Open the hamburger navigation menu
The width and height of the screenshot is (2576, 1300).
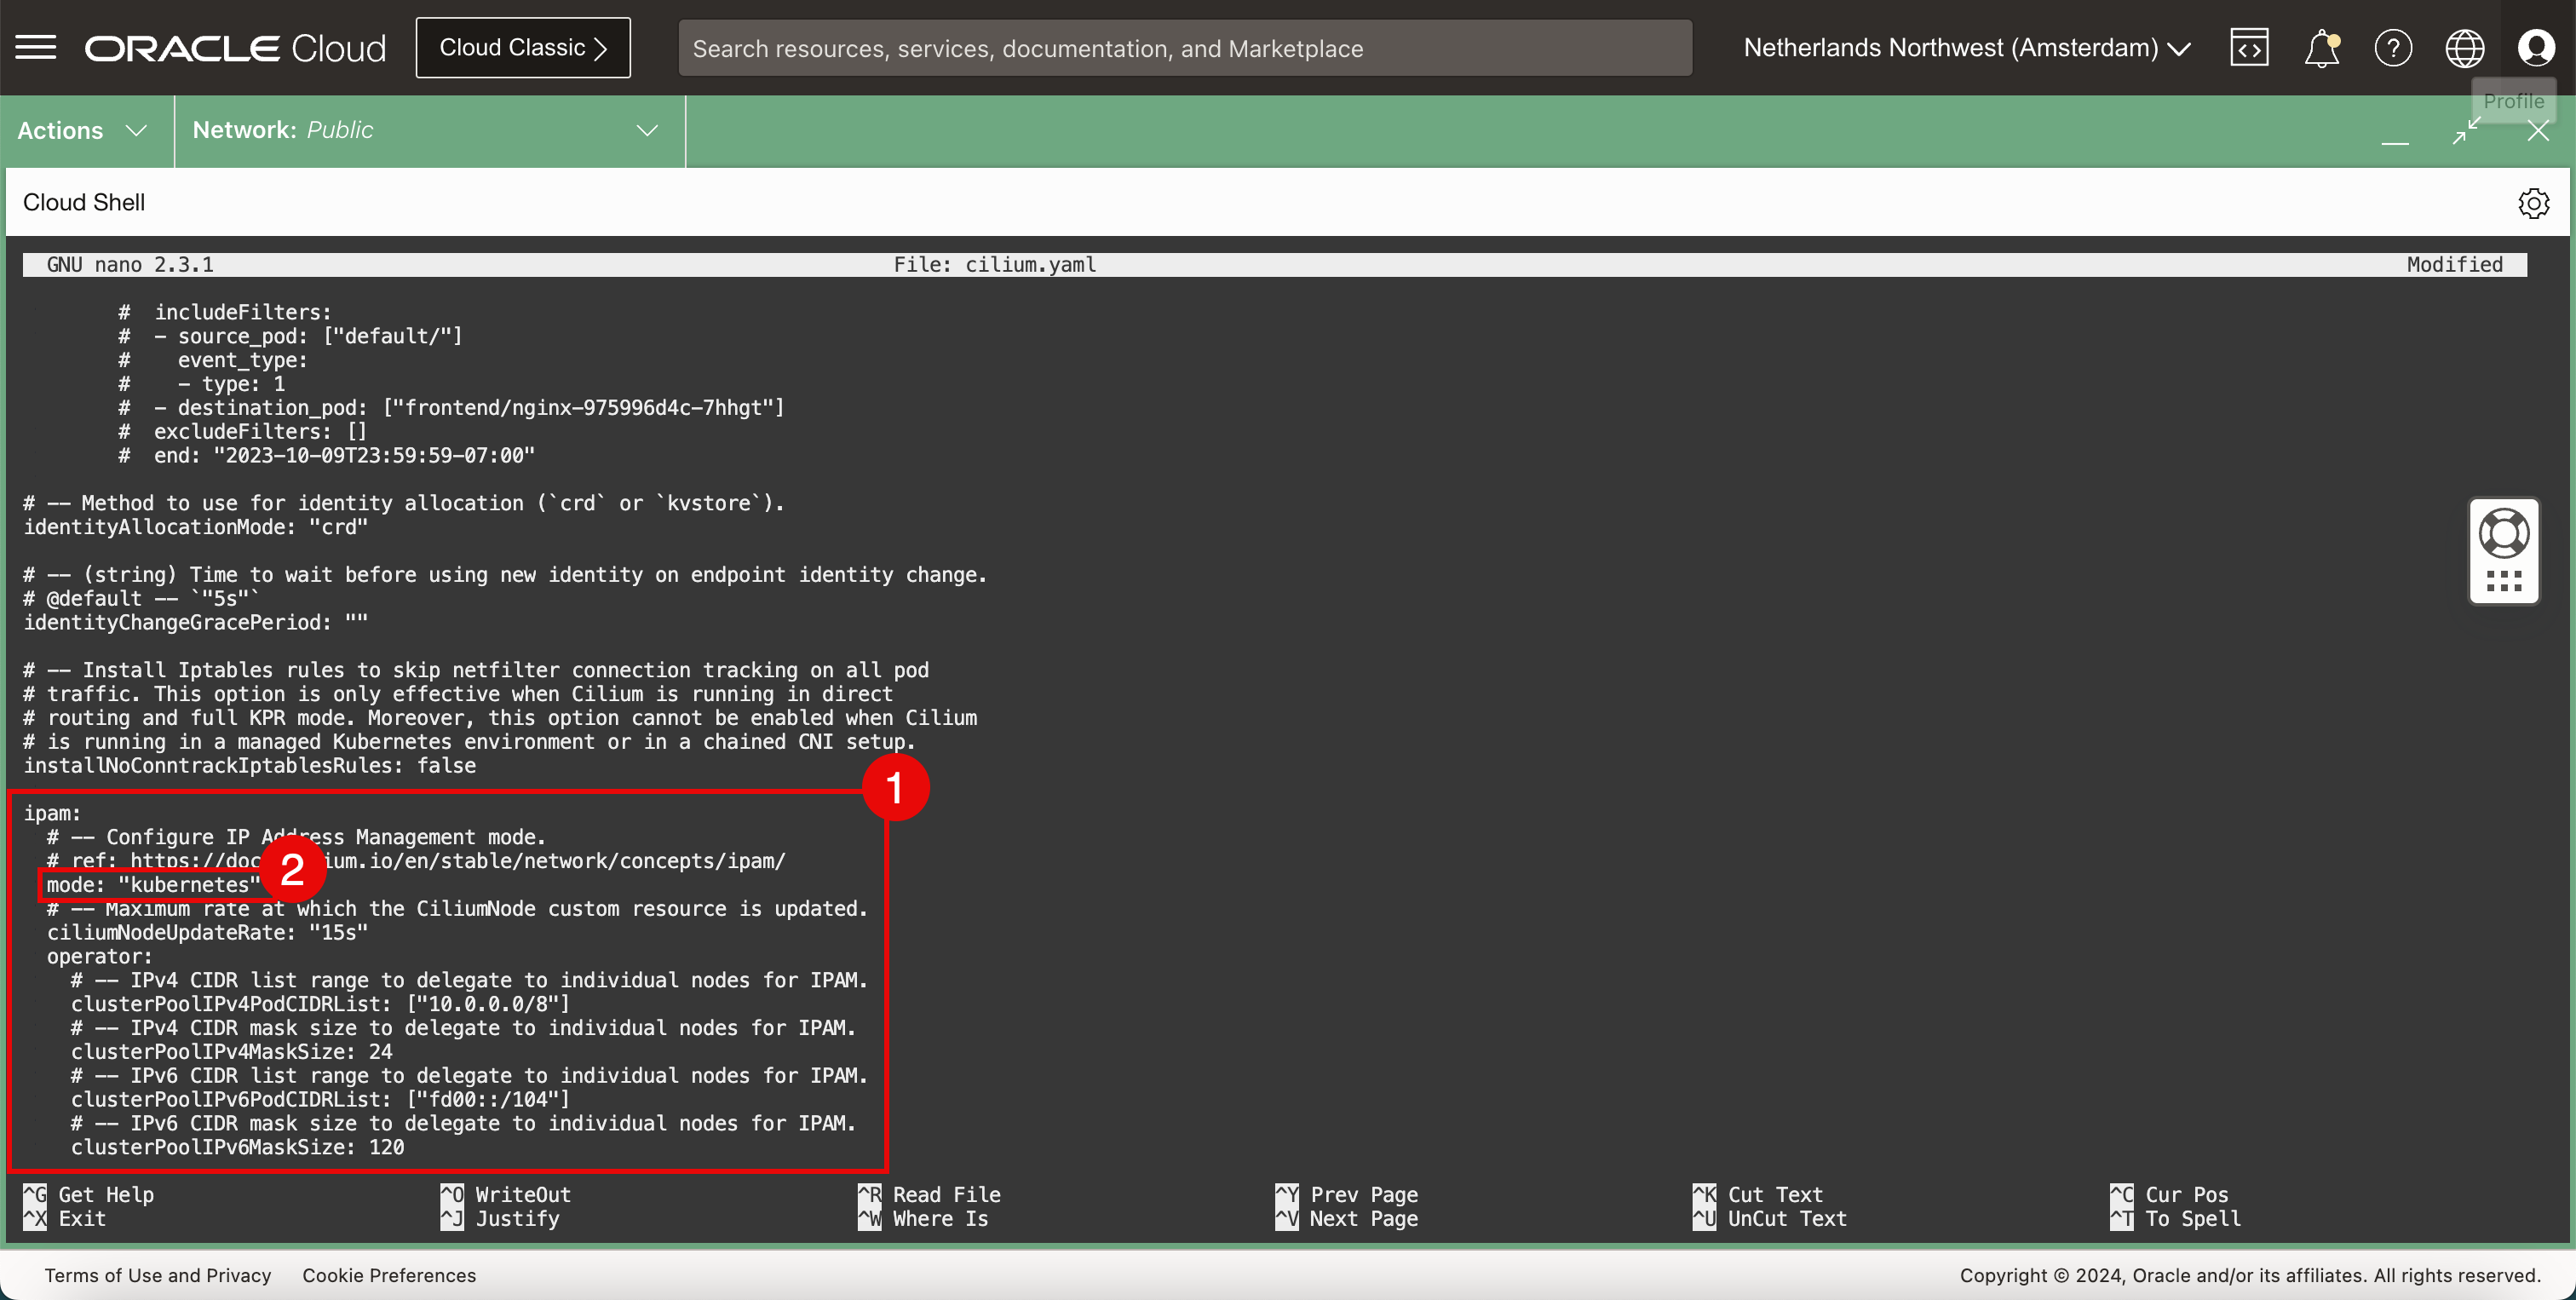pos(36,47)
